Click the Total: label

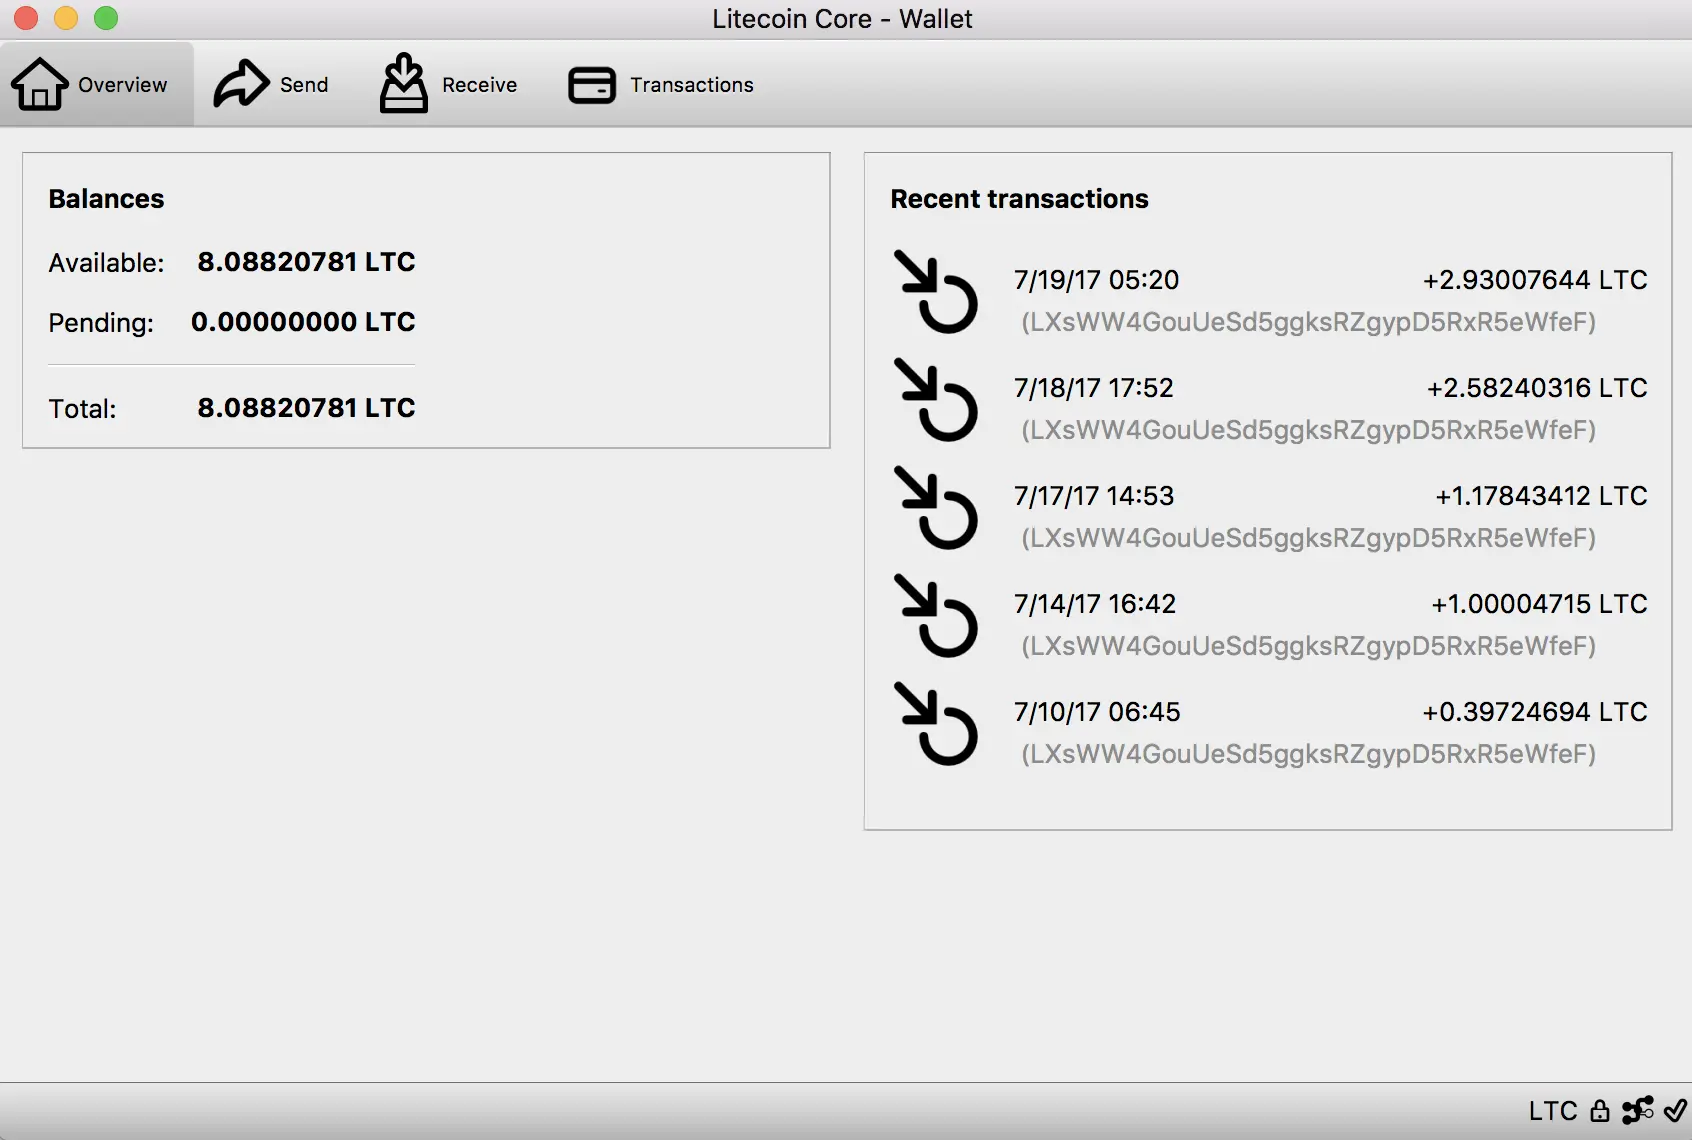(x=82, y=409)
